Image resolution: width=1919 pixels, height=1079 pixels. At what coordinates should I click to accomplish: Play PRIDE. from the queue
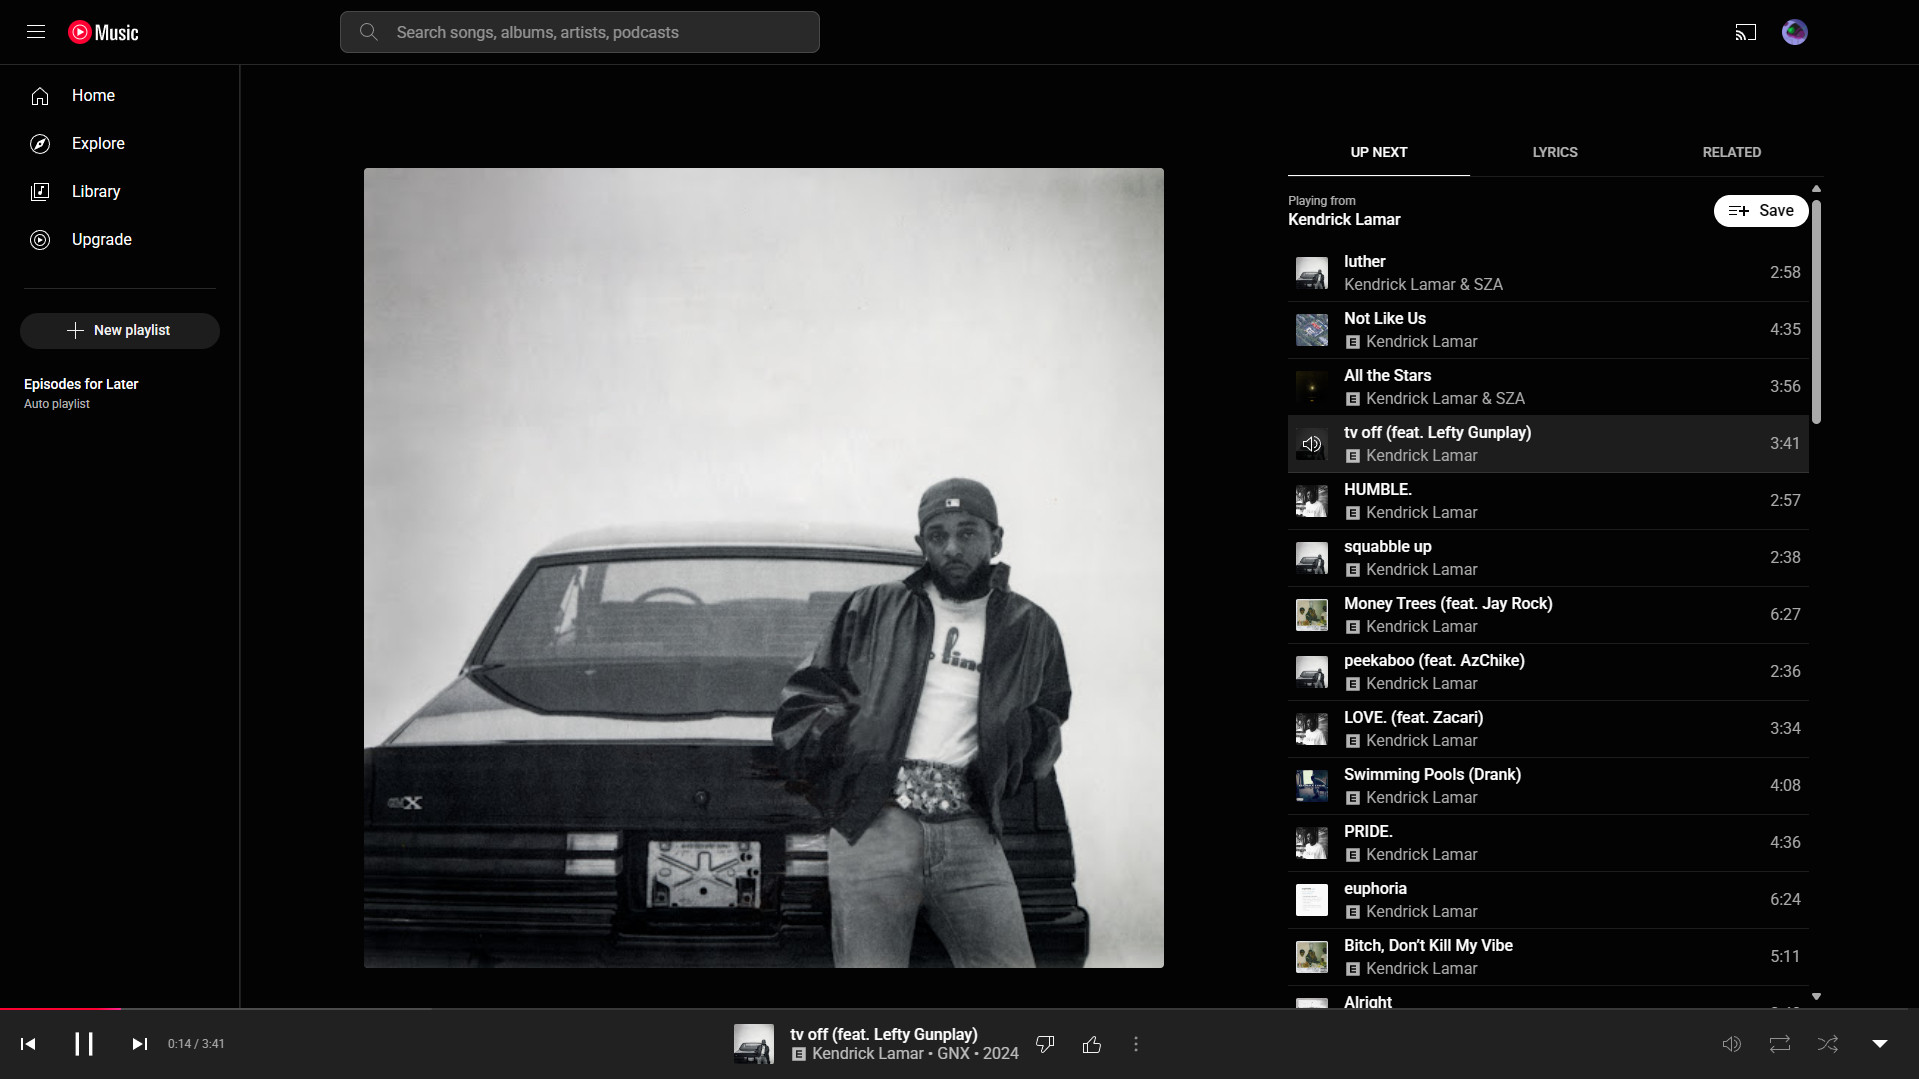coord(1548,843)
